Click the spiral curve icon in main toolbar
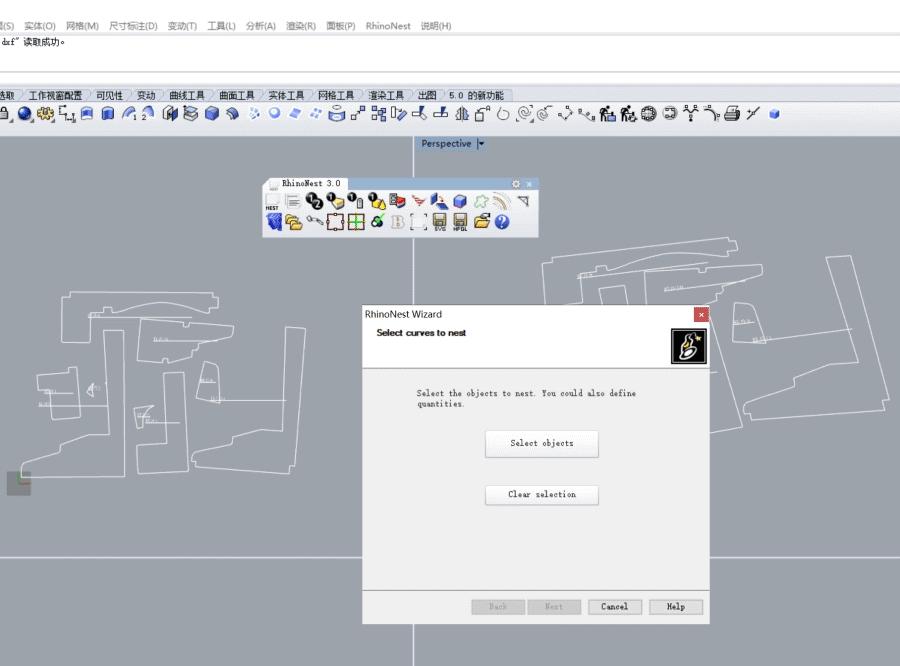900x666 pixels. click(523, 114)
